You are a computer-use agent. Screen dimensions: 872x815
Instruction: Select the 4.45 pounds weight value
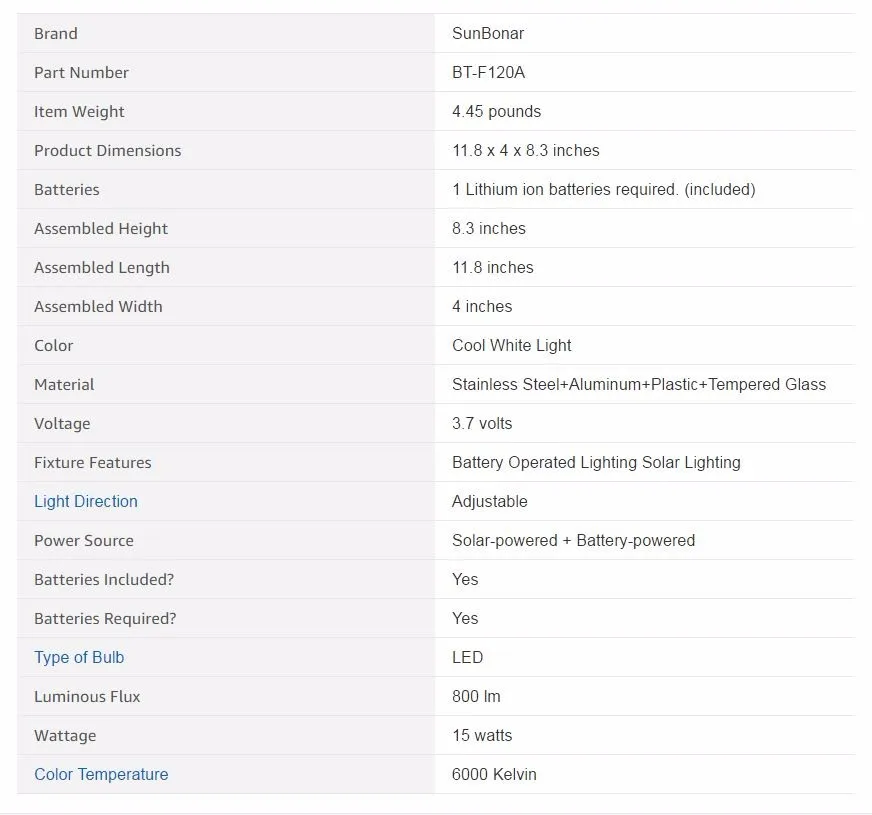496,111
